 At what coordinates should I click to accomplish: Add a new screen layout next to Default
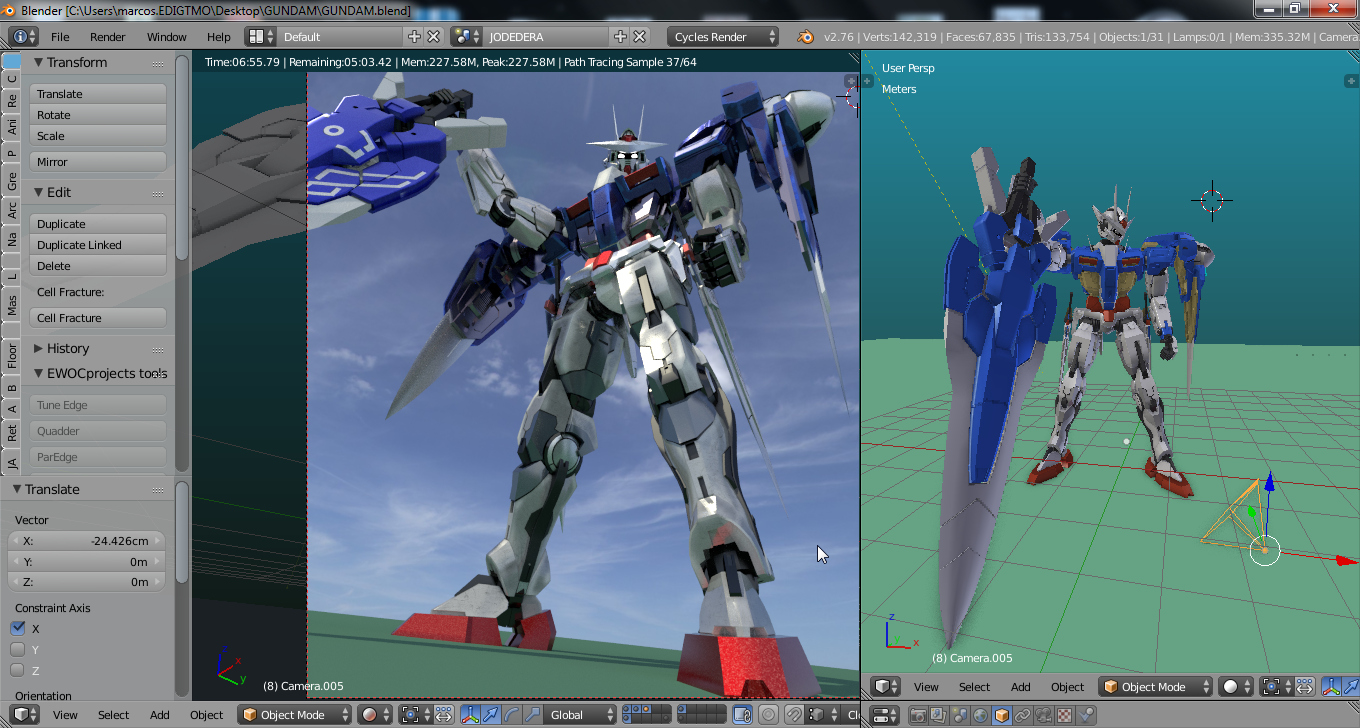(415, 37)
